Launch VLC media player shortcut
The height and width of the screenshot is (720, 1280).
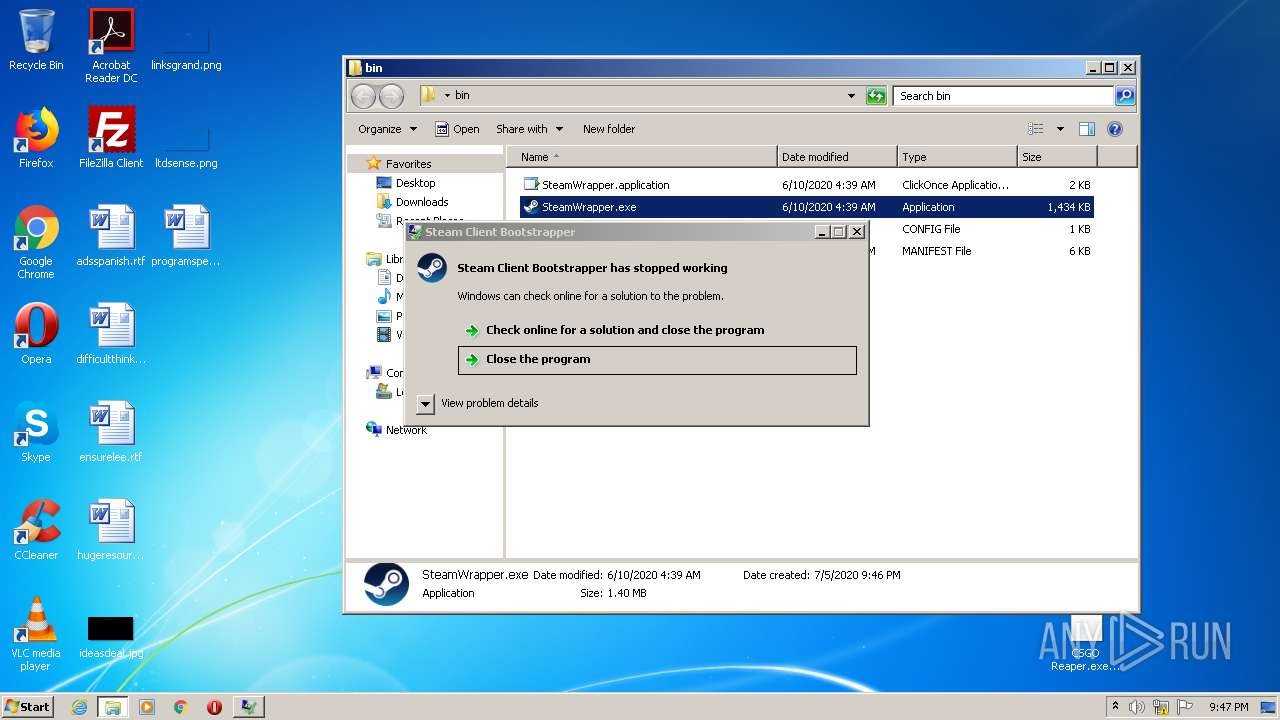click(x=36, y=635)
